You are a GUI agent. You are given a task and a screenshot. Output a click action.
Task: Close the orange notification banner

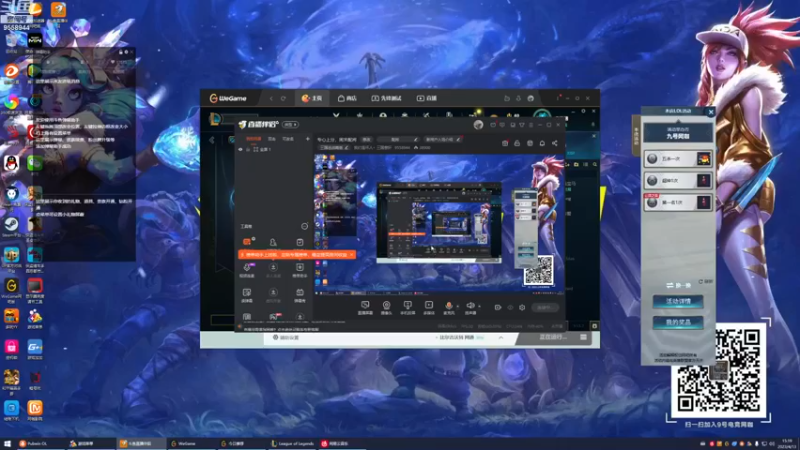pyautogui.click(x=352, y=254)
